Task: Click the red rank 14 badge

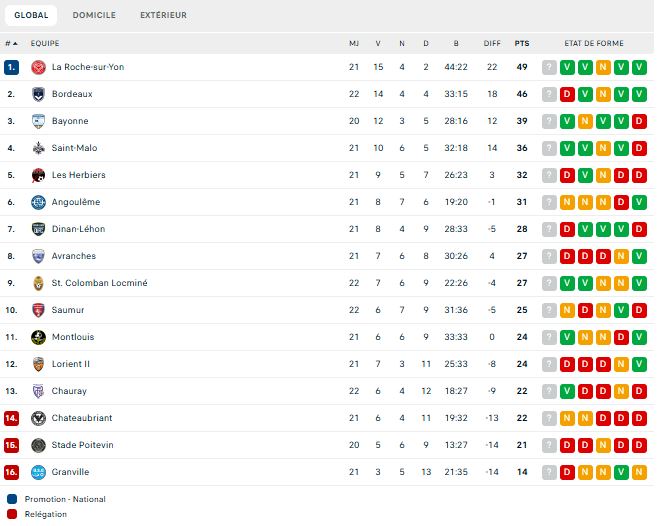Action: coord(11,418)
